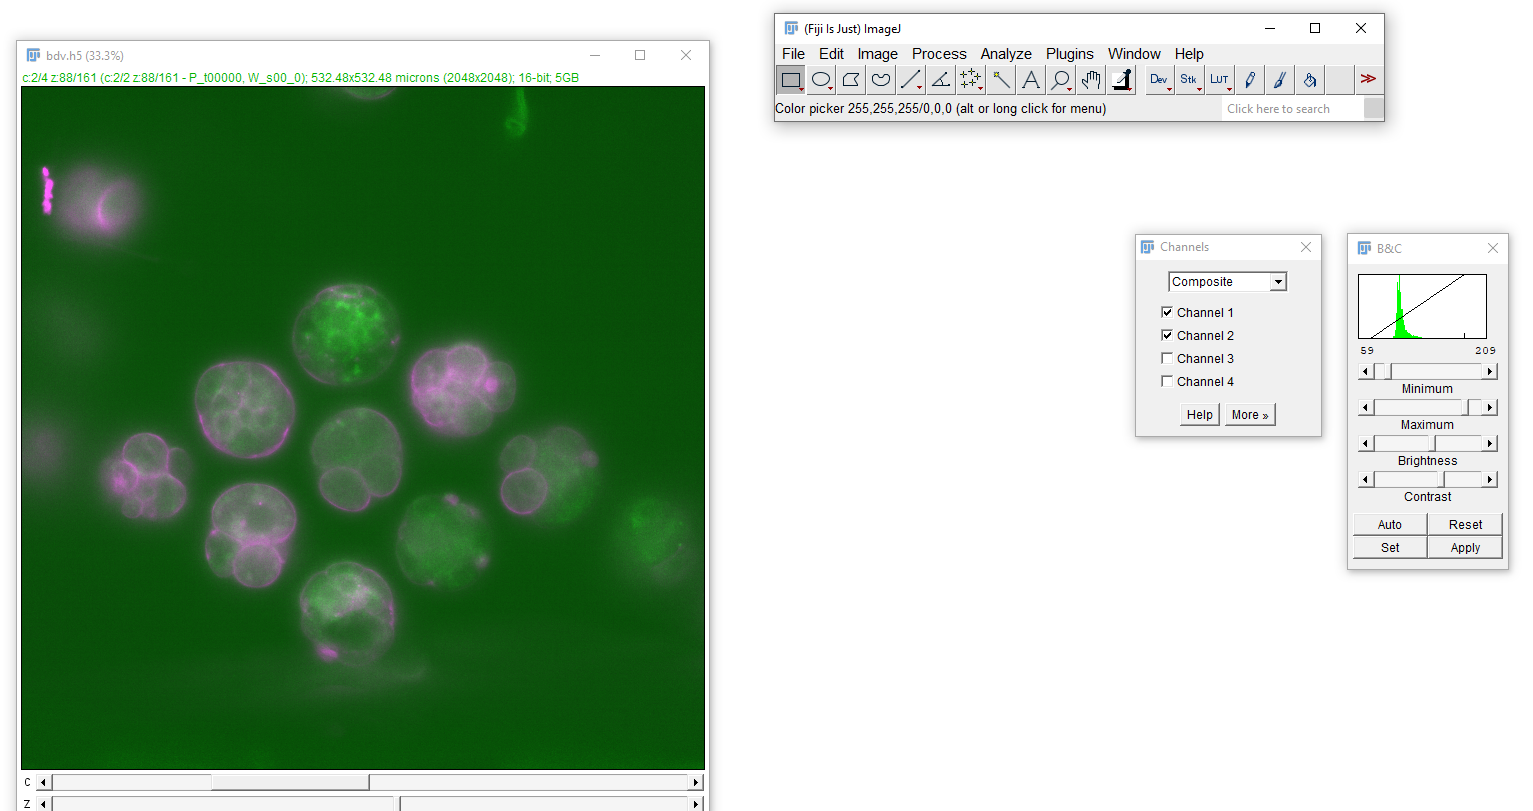Click the Reset button in B&C
This screenshot has width=1533, height=811.
pyautogui.click(x=1465, y=525)
